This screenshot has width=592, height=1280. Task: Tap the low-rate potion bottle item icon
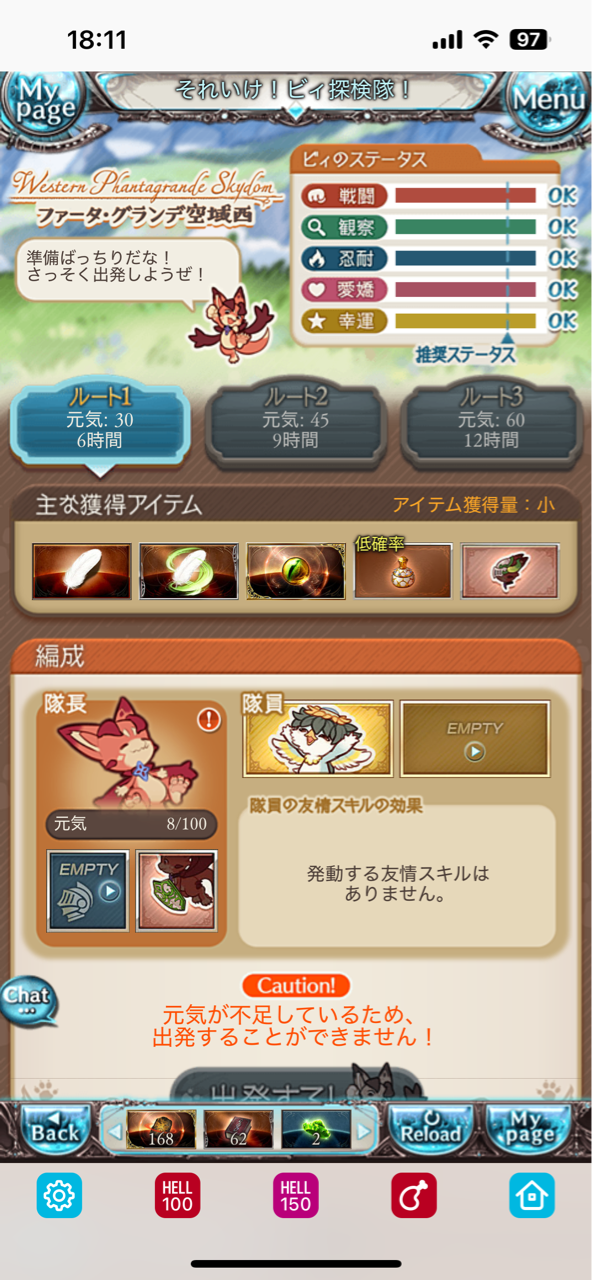pos(403,571)
